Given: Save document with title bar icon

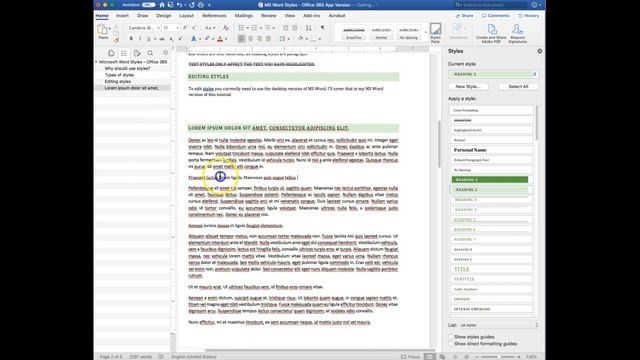Looking at the screenshot, I should pyautogui.click(x=170, y=5).
